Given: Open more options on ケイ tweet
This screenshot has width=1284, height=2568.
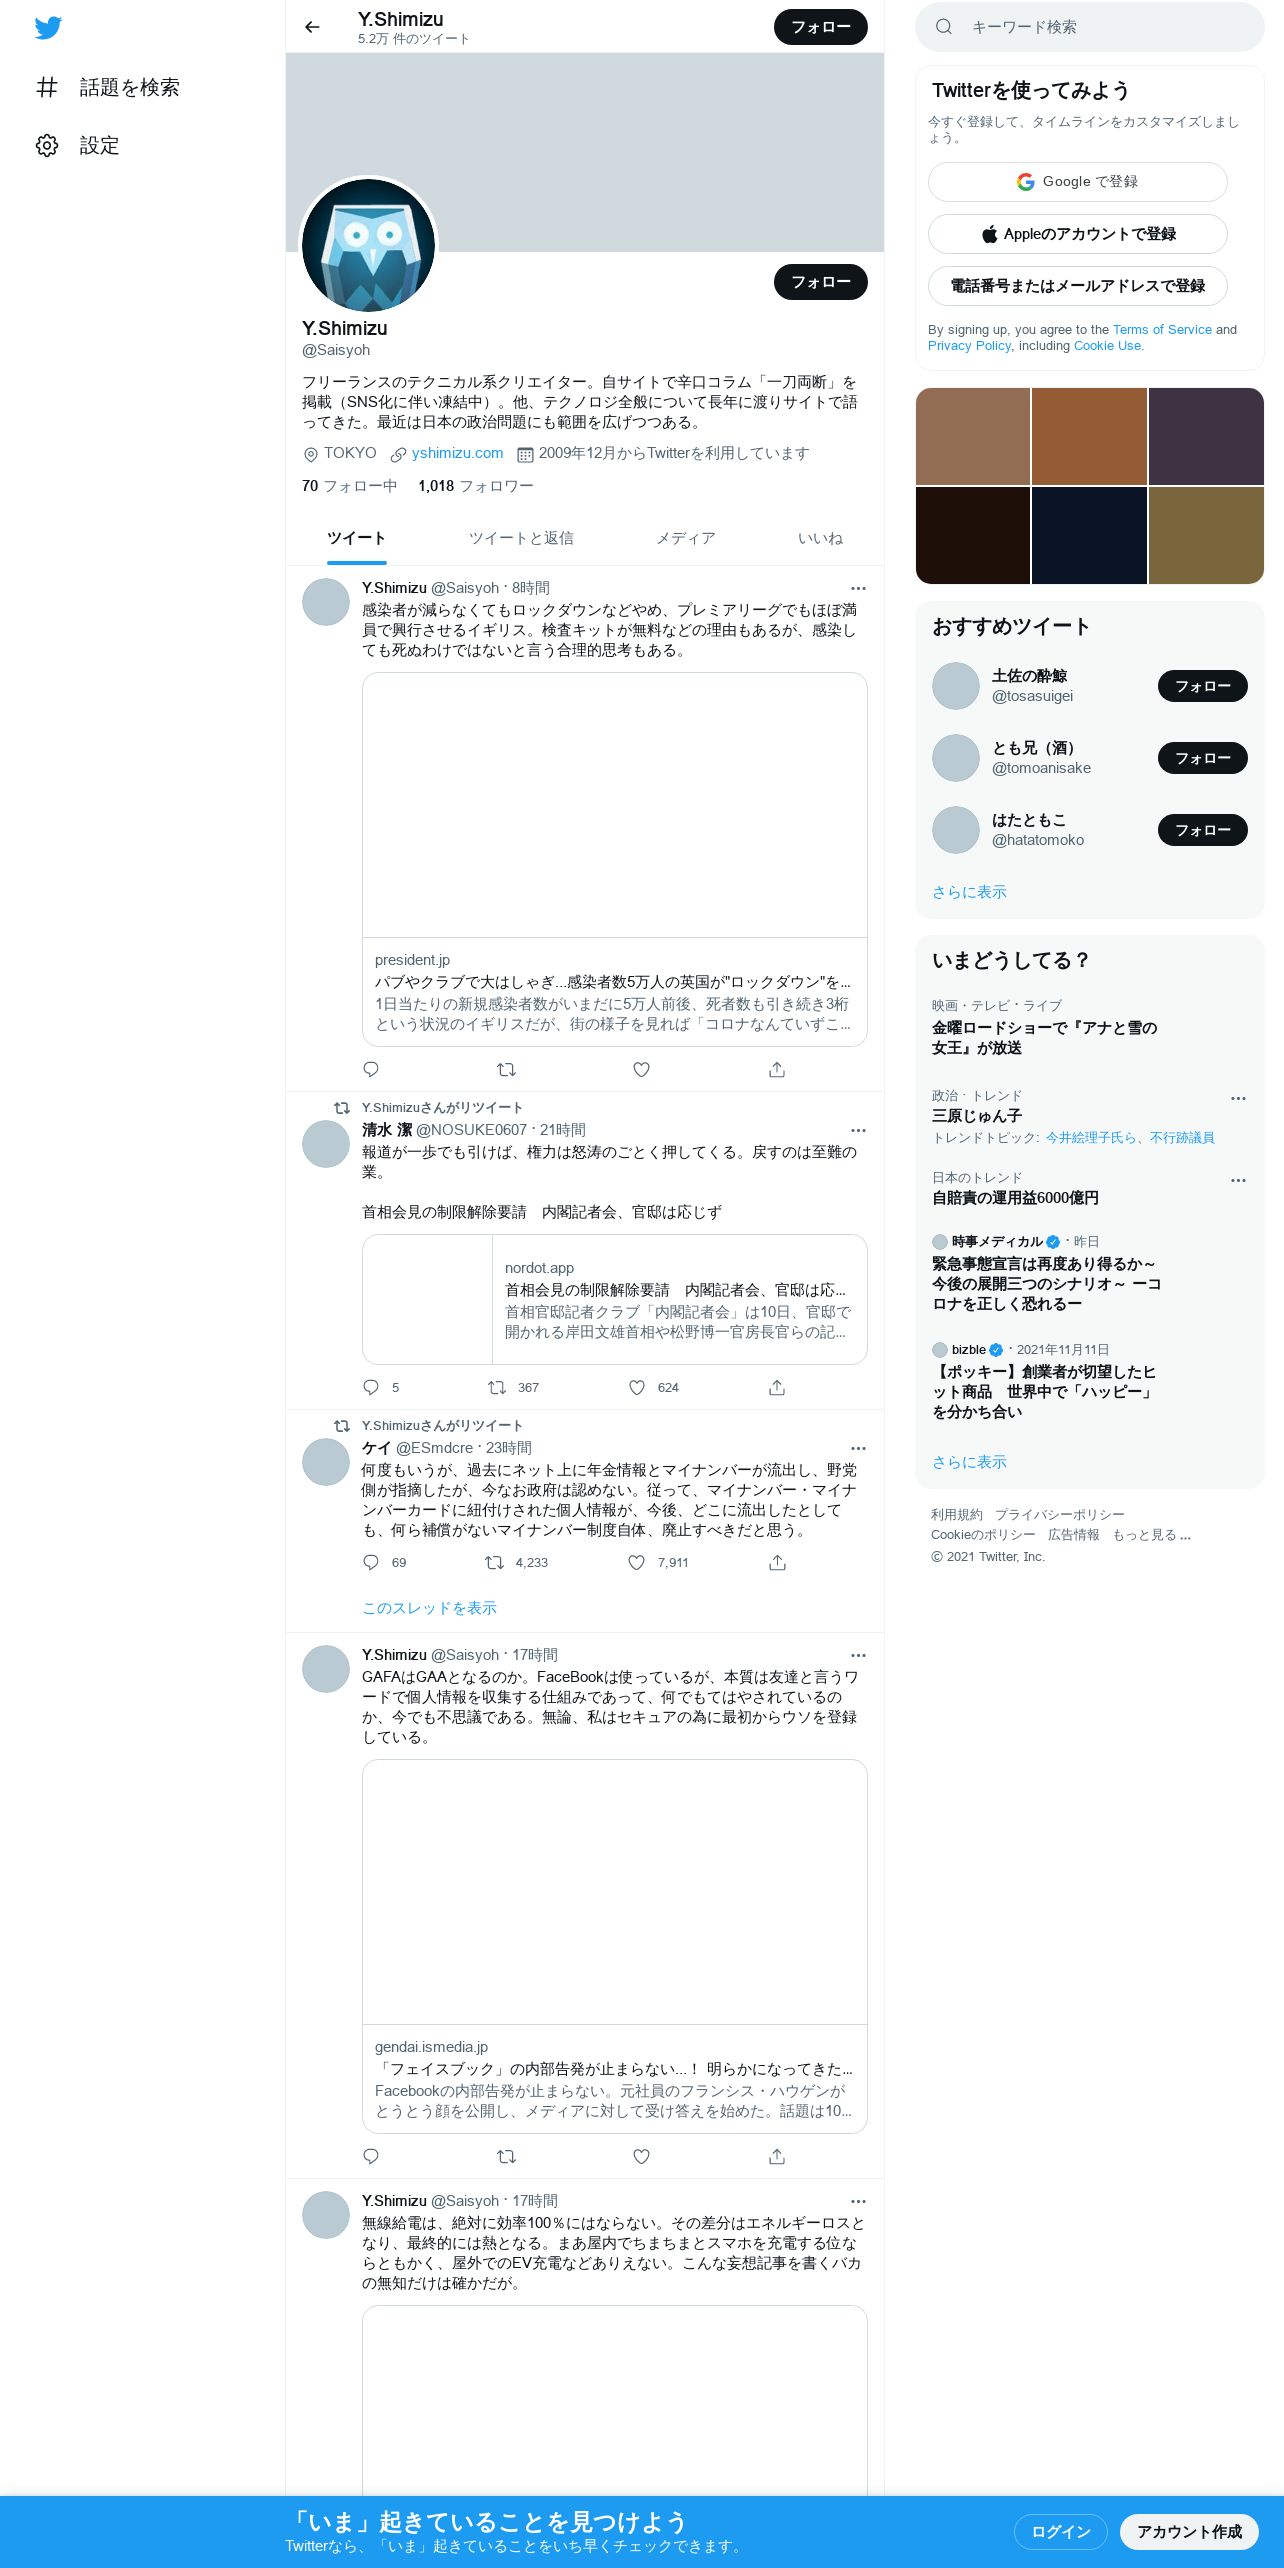Looking at the screenshot, I should tap(858, 1448).
